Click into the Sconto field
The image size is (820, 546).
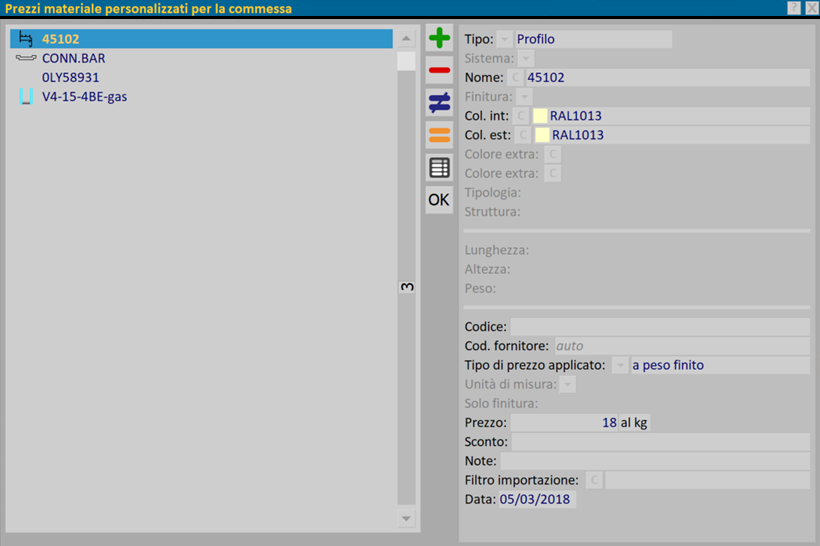click(x=660, y=442)
